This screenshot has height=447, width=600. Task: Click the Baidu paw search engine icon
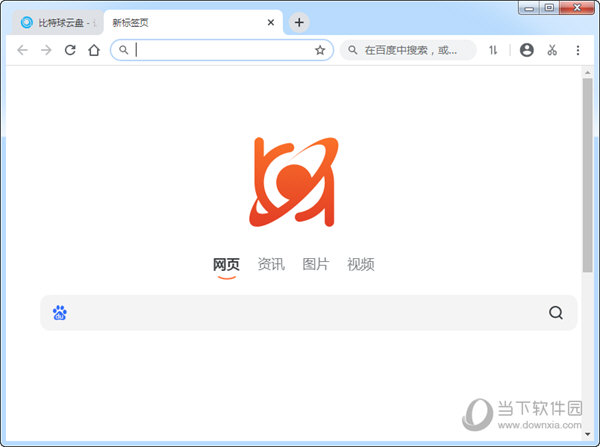click(x=60, y=313)
